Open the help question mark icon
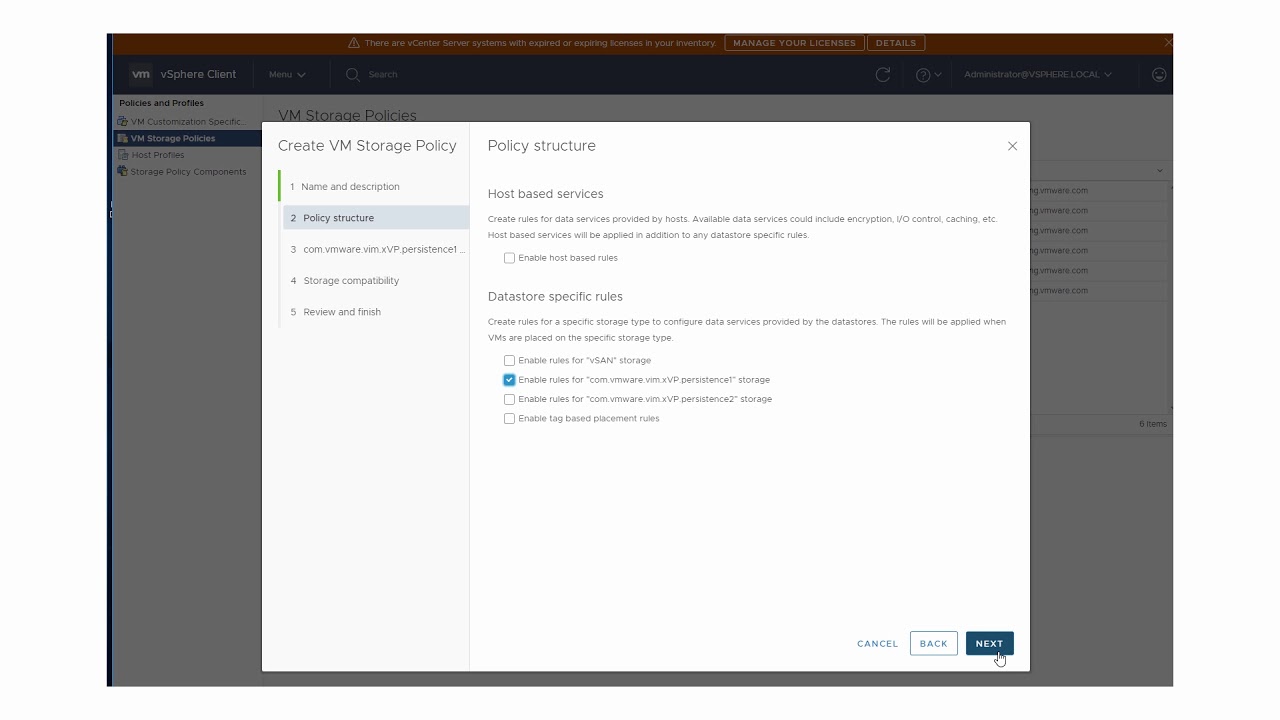 coord(923,75)
